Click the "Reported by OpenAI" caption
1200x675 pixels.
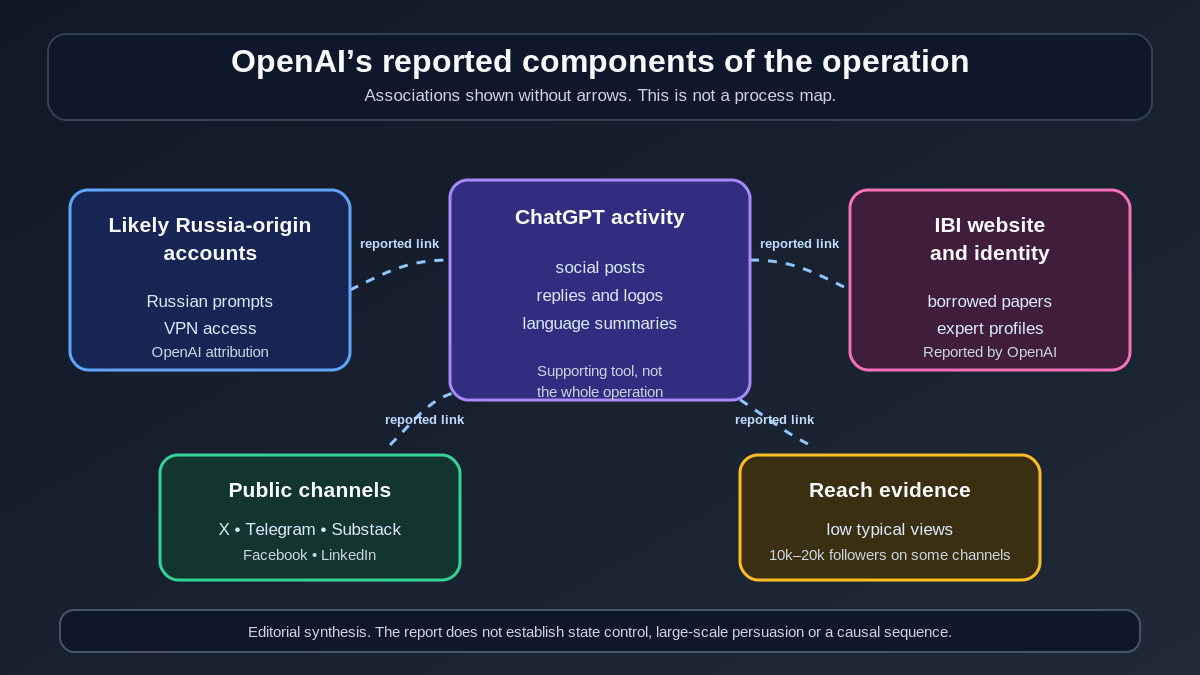pos(990,352)
